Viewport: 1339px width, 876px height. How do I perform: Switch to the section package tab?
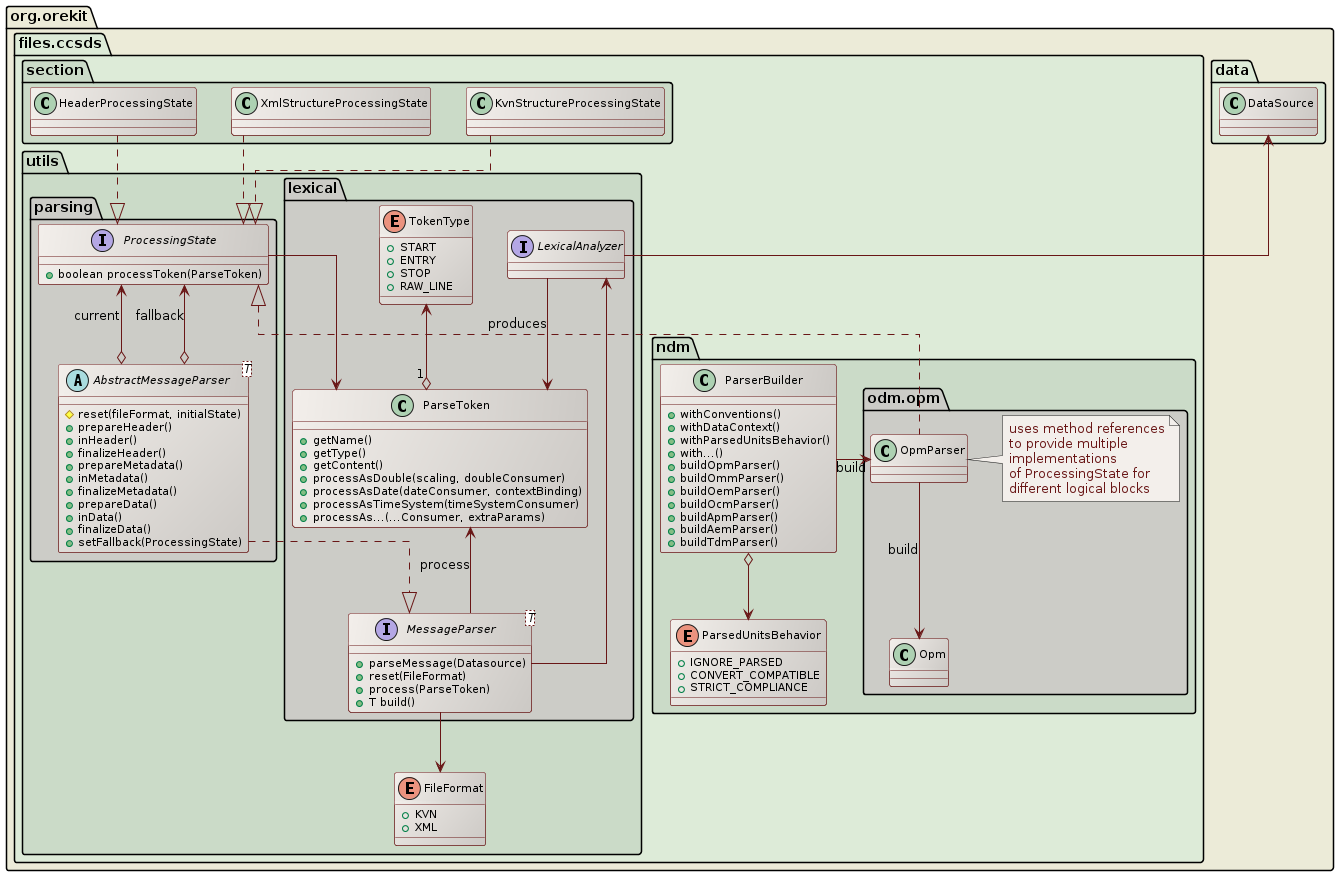click(56, 70)
